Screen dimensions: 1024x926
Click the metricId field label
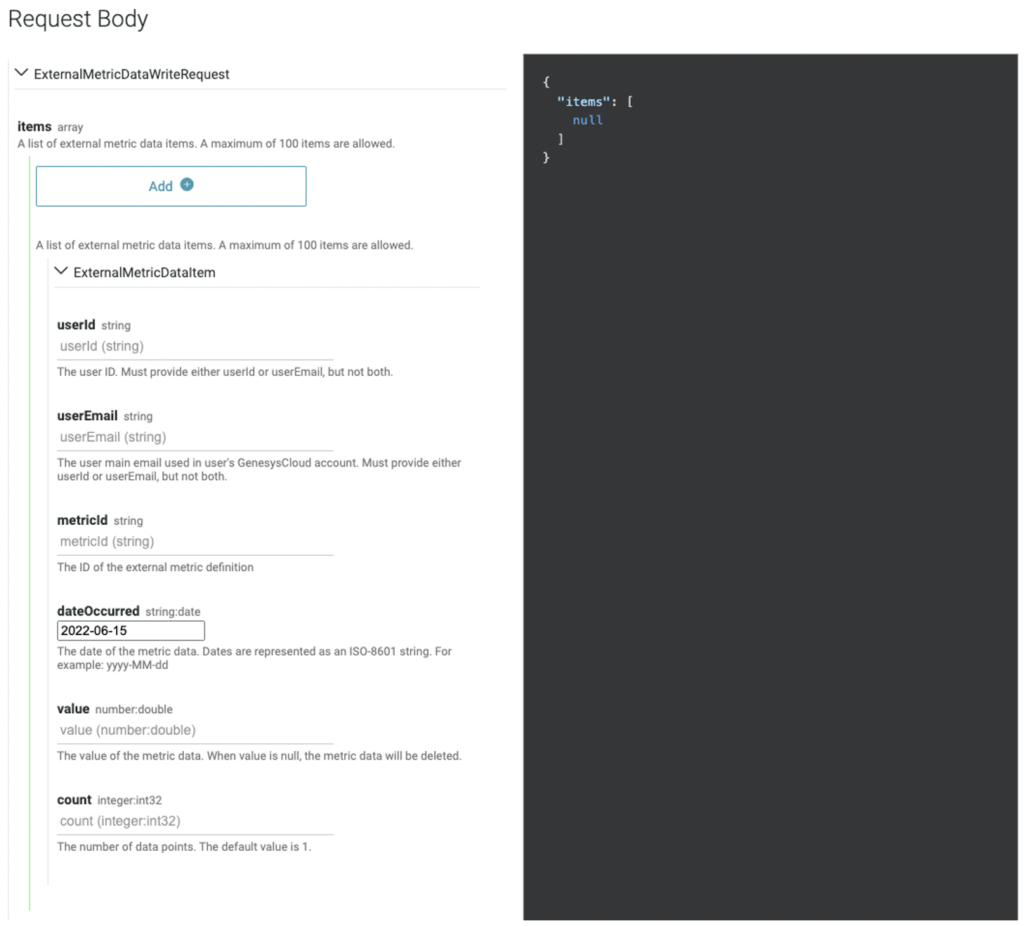[82, 520]
